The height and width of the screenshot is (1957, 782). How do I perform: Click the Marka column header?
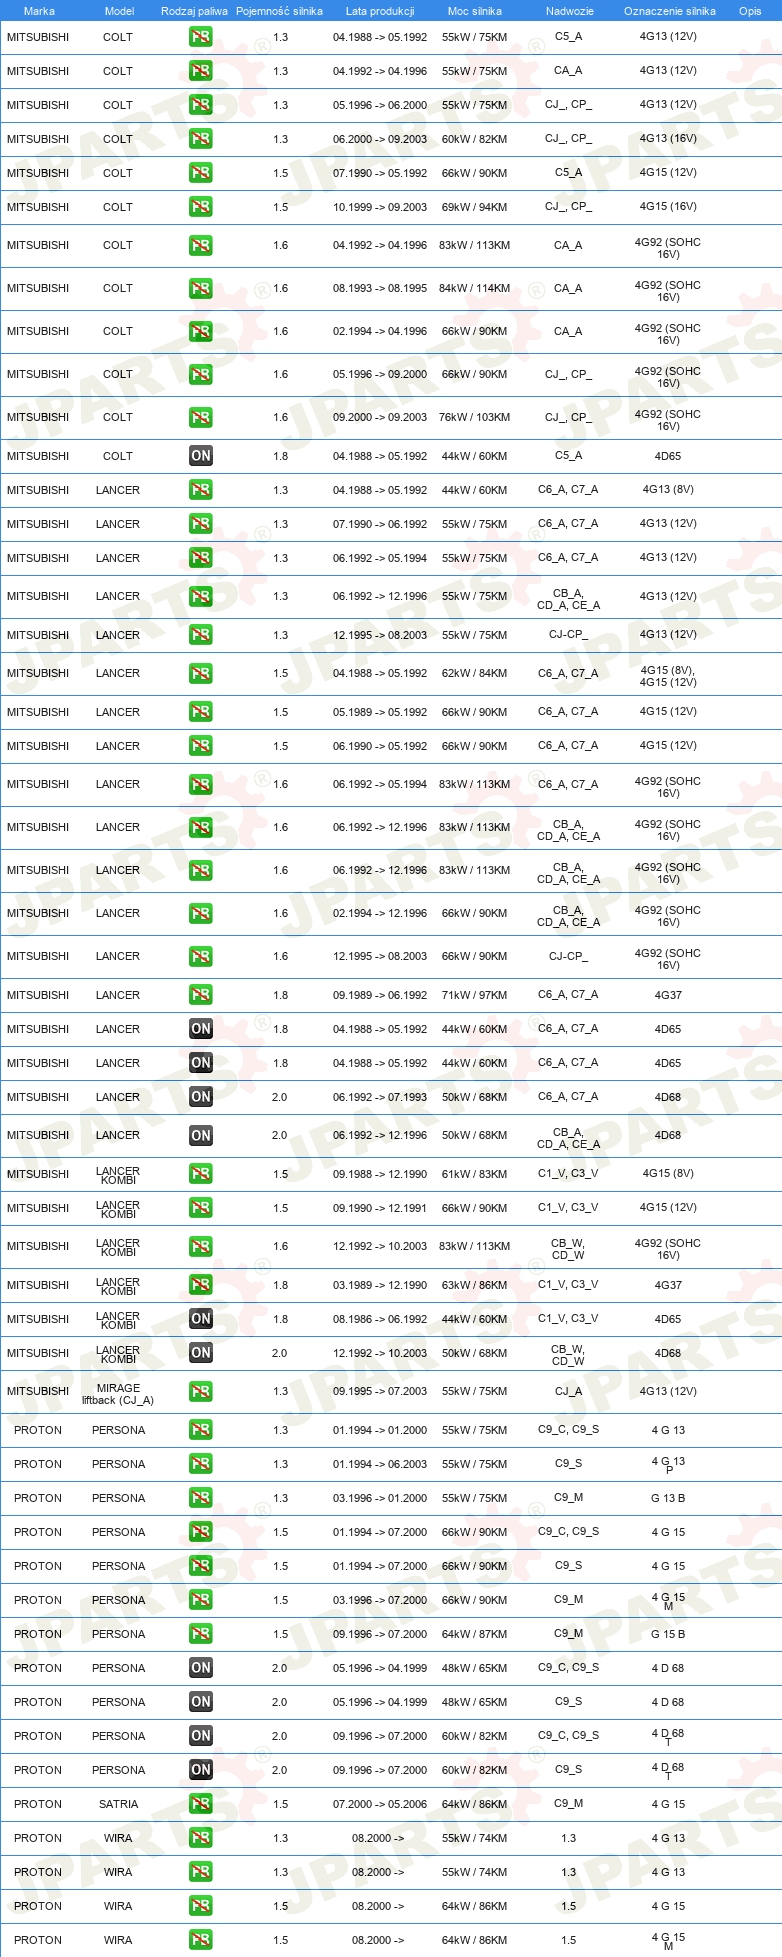tap(39, 11)
